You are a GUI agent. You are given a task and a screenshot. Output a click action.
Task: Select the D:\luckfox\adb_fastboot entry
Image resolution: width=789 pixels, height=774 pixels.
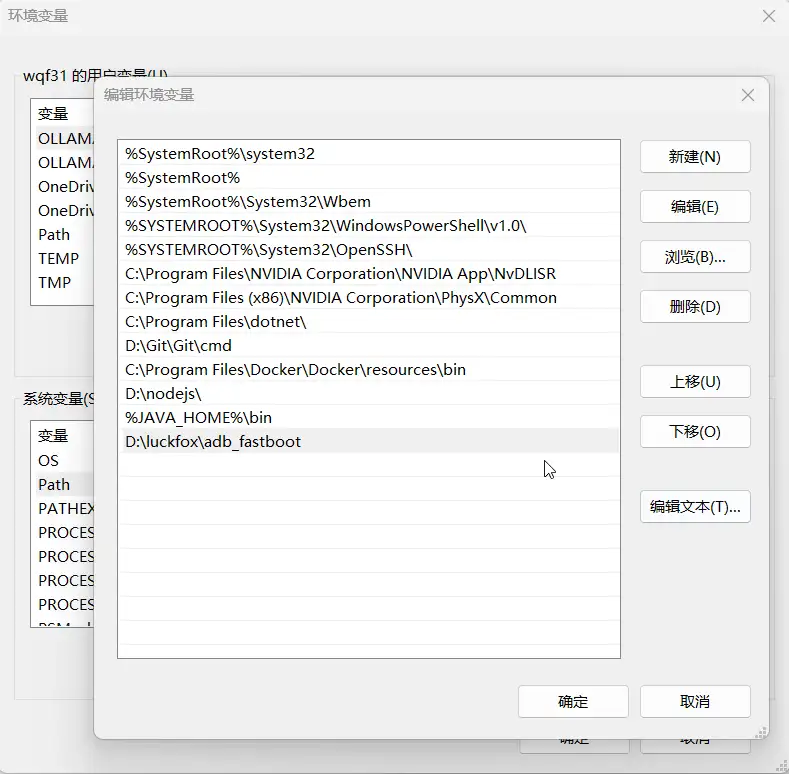(x=213, y=442)
